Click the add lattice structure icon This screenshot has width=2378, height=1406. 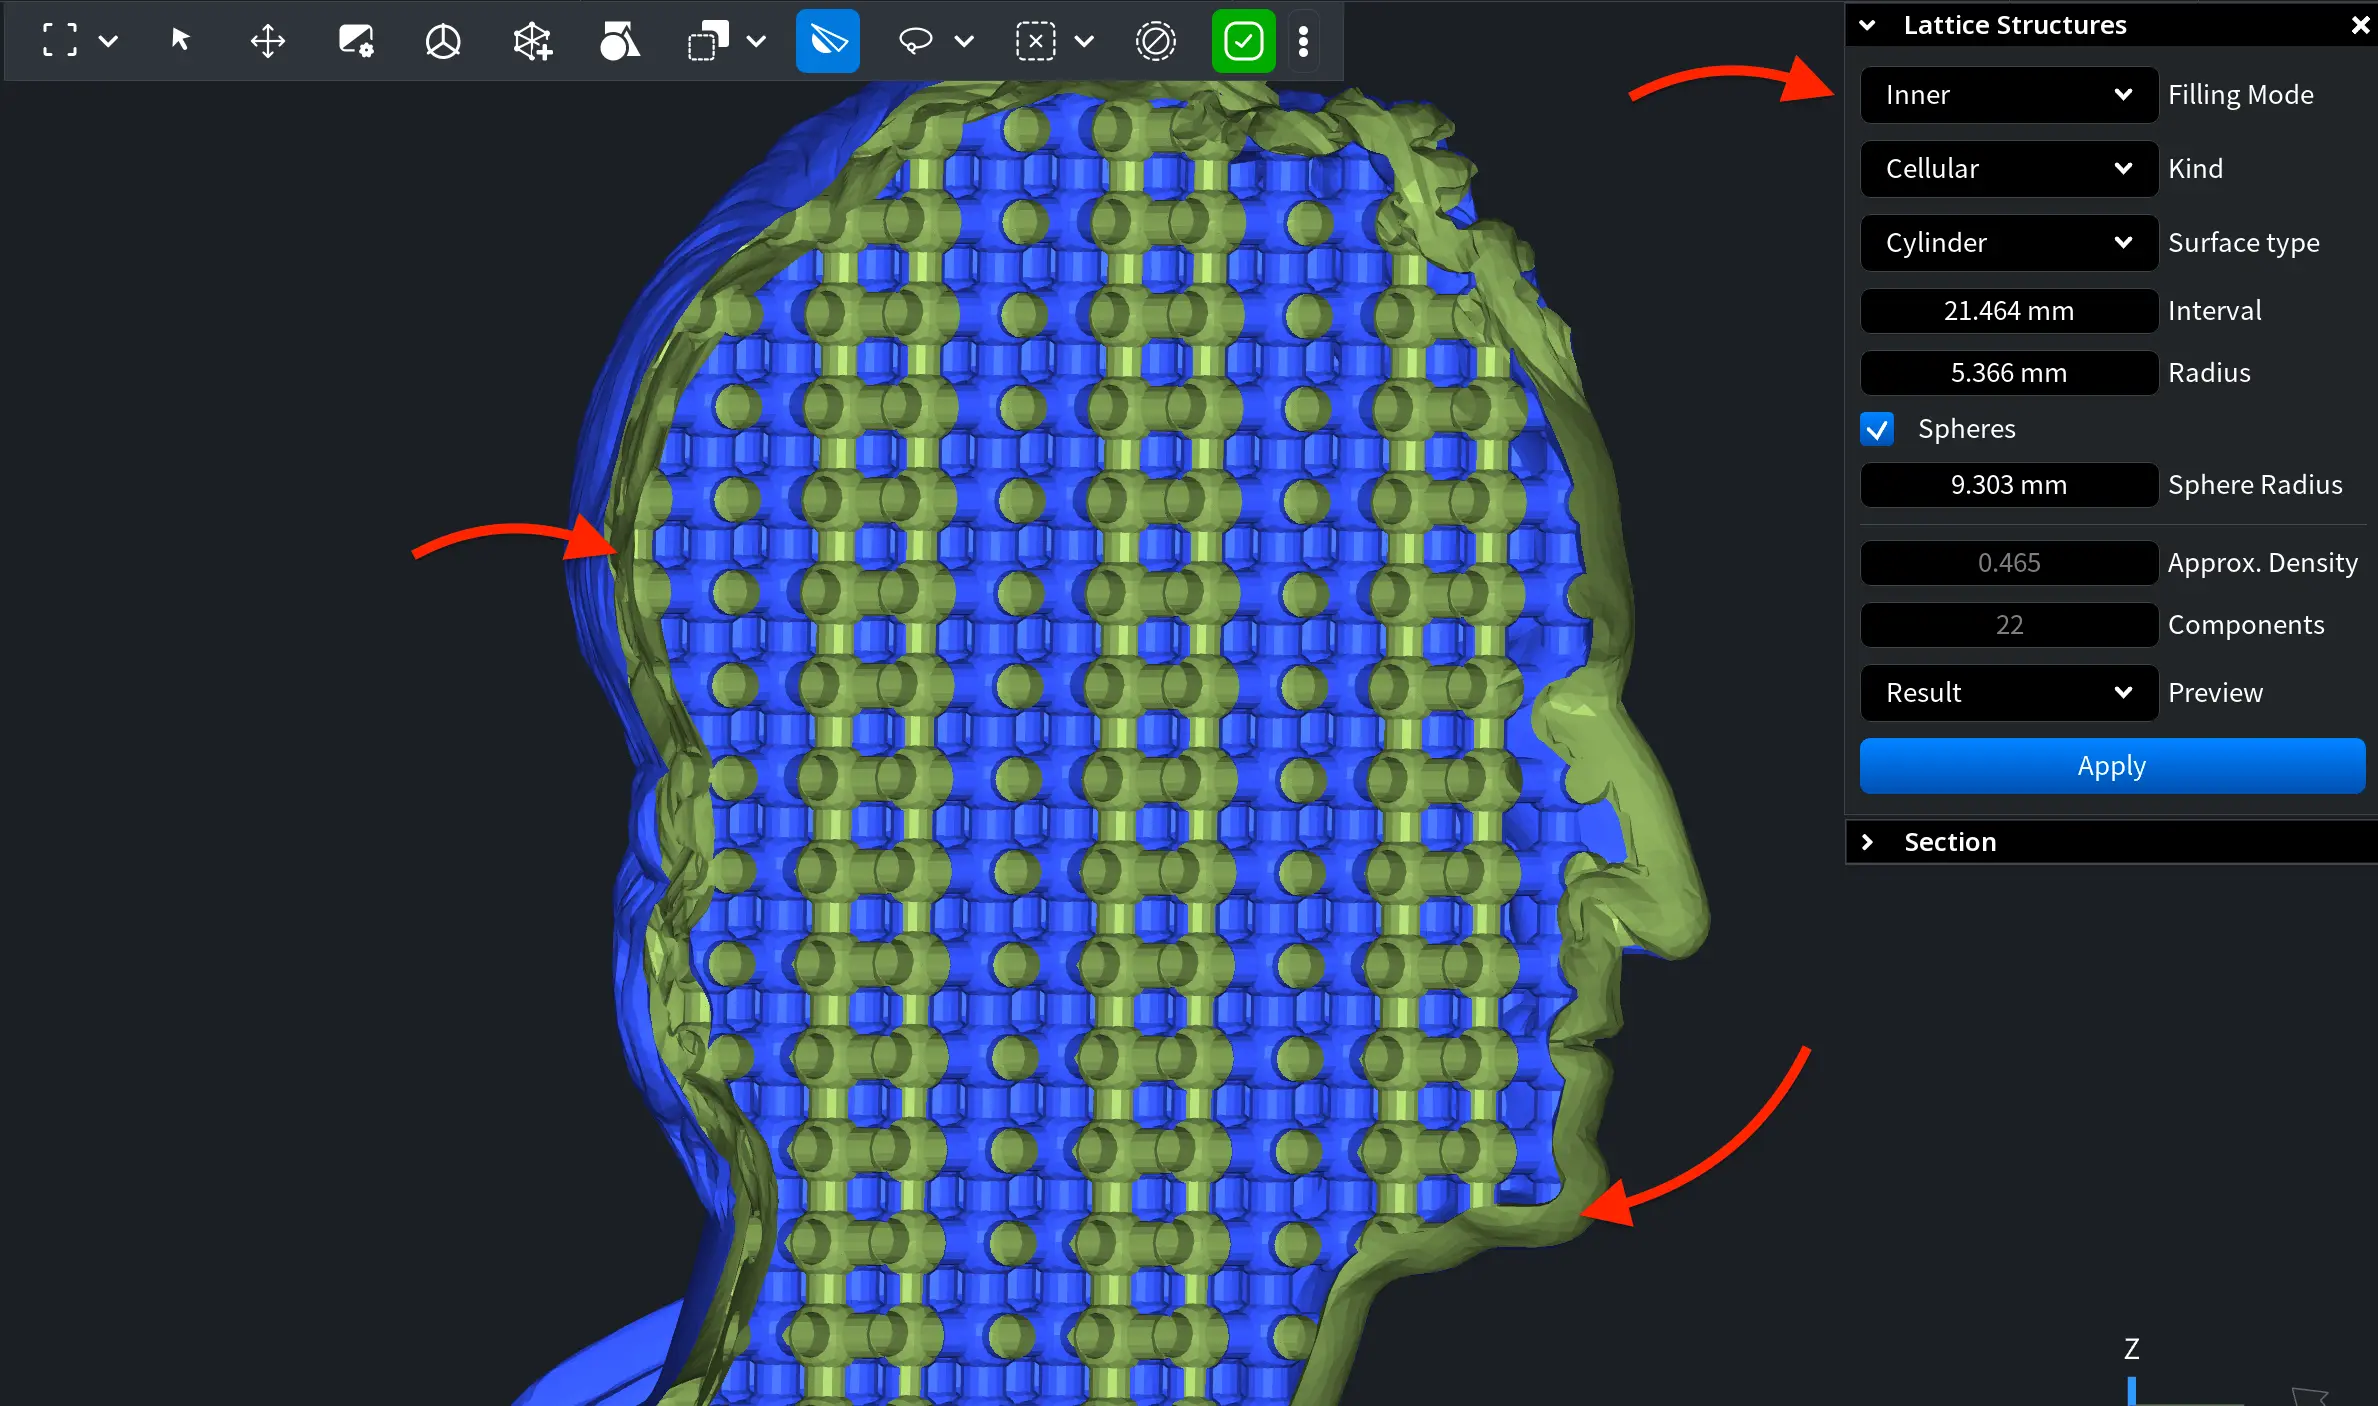(531, 40)
